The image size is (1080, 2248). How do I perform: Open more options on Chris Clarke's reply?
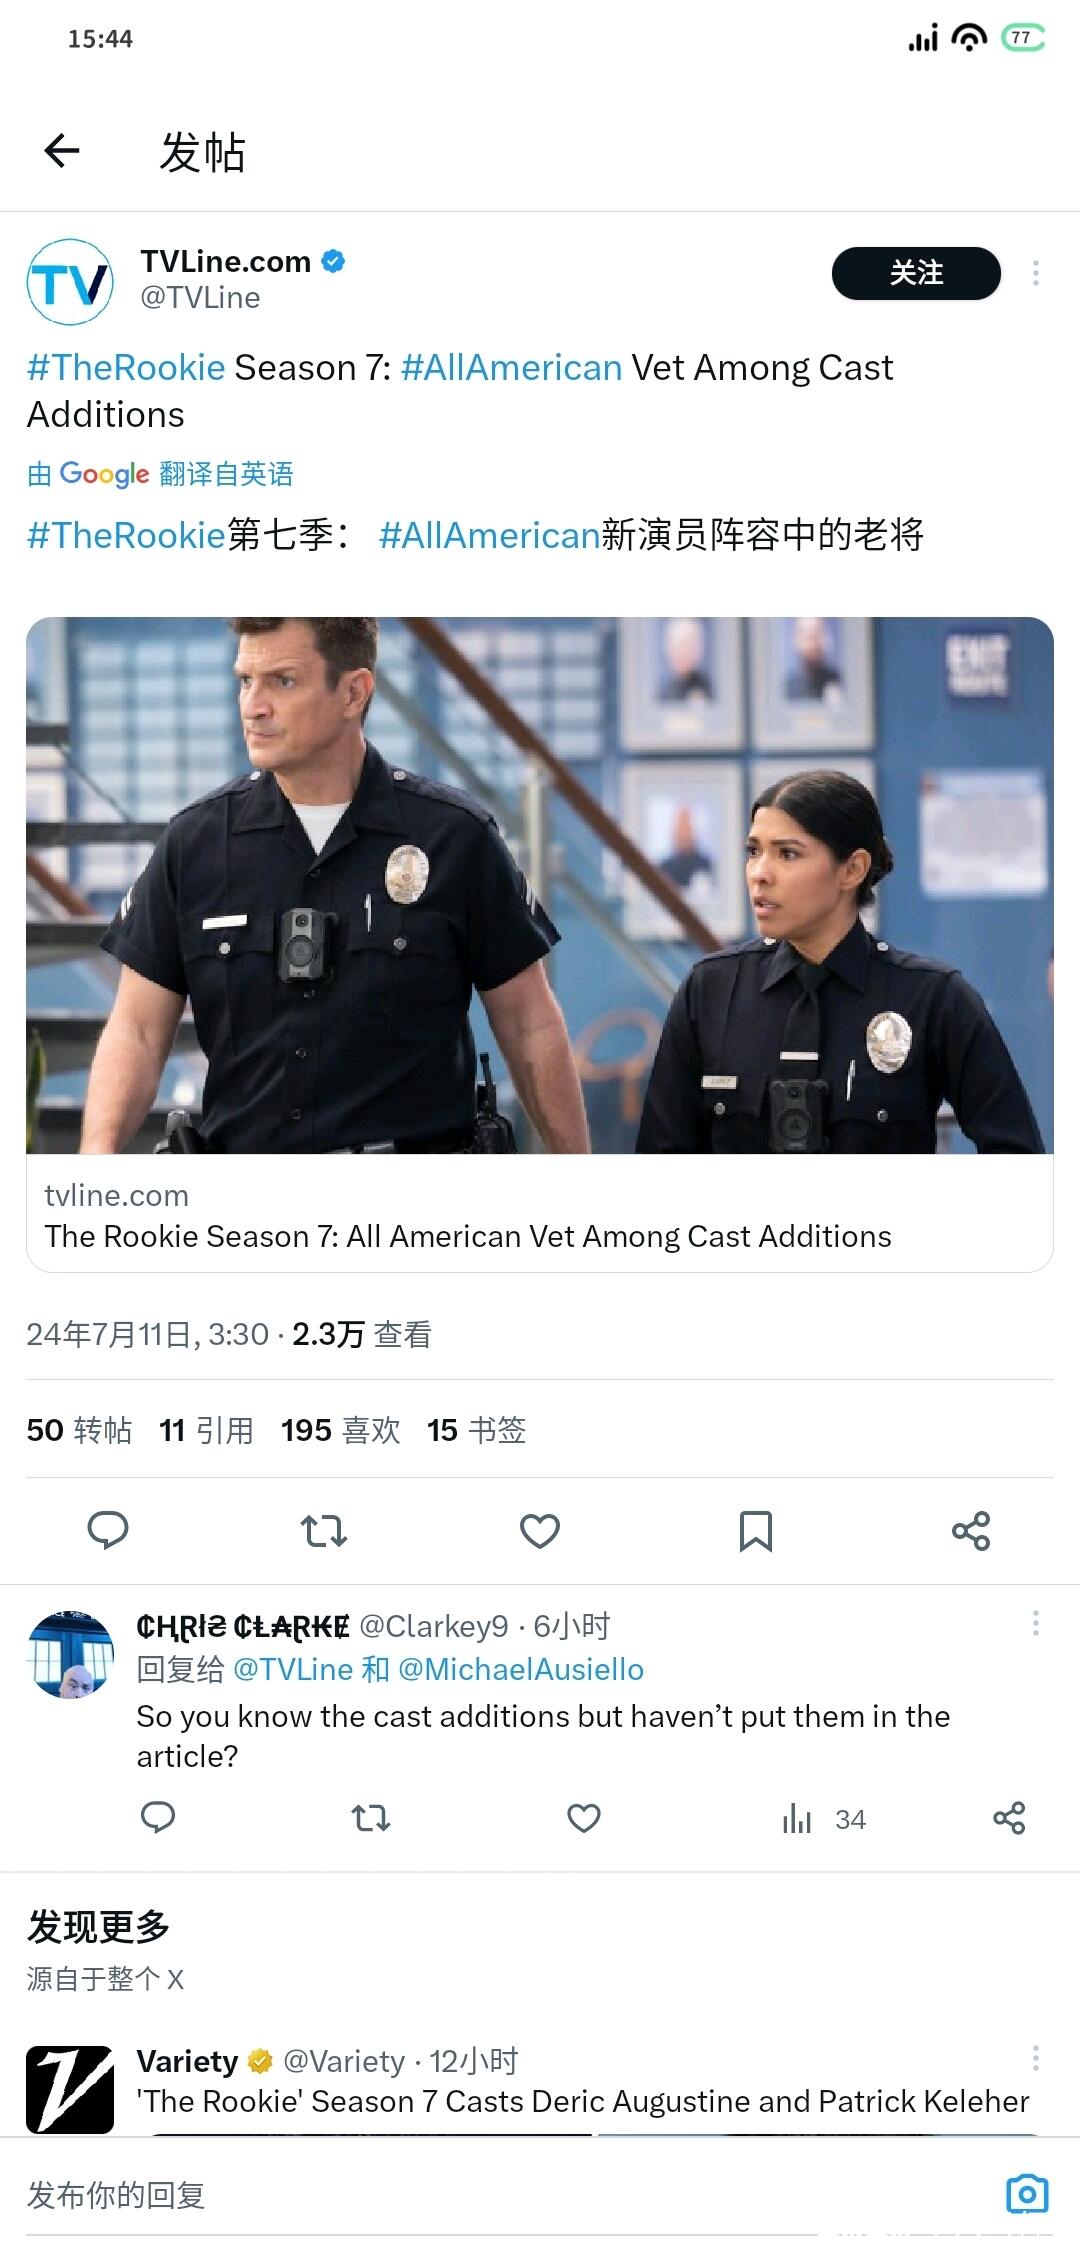click(x=1036, y=1624)
